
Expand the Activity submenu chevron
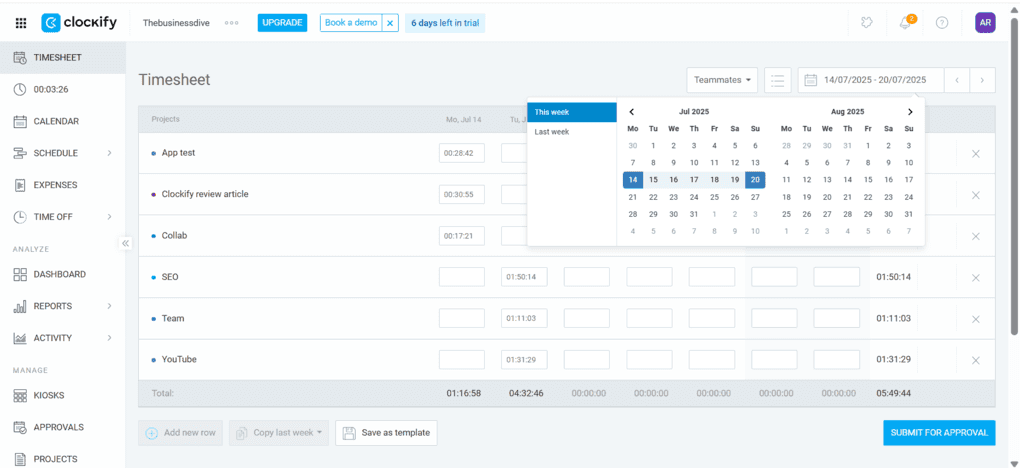[x=109, y=338]
